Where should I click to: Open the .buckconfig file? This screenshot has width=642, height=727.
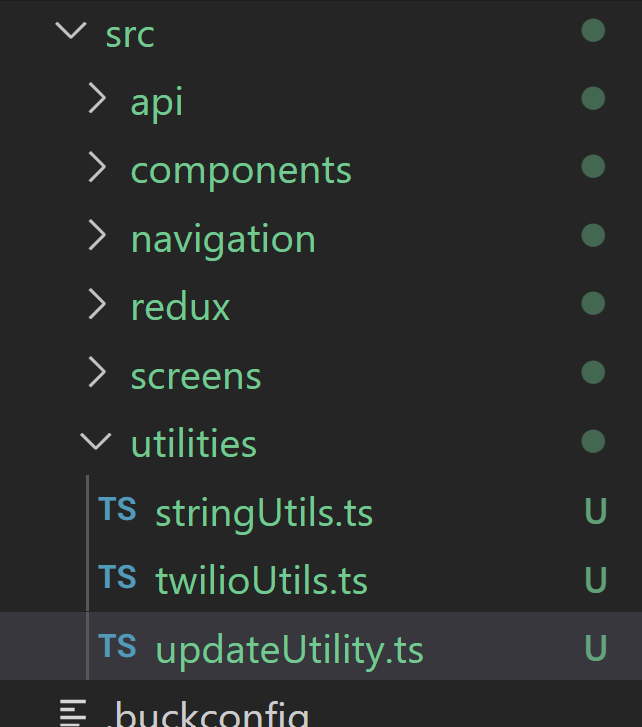[x=207, y=714]
